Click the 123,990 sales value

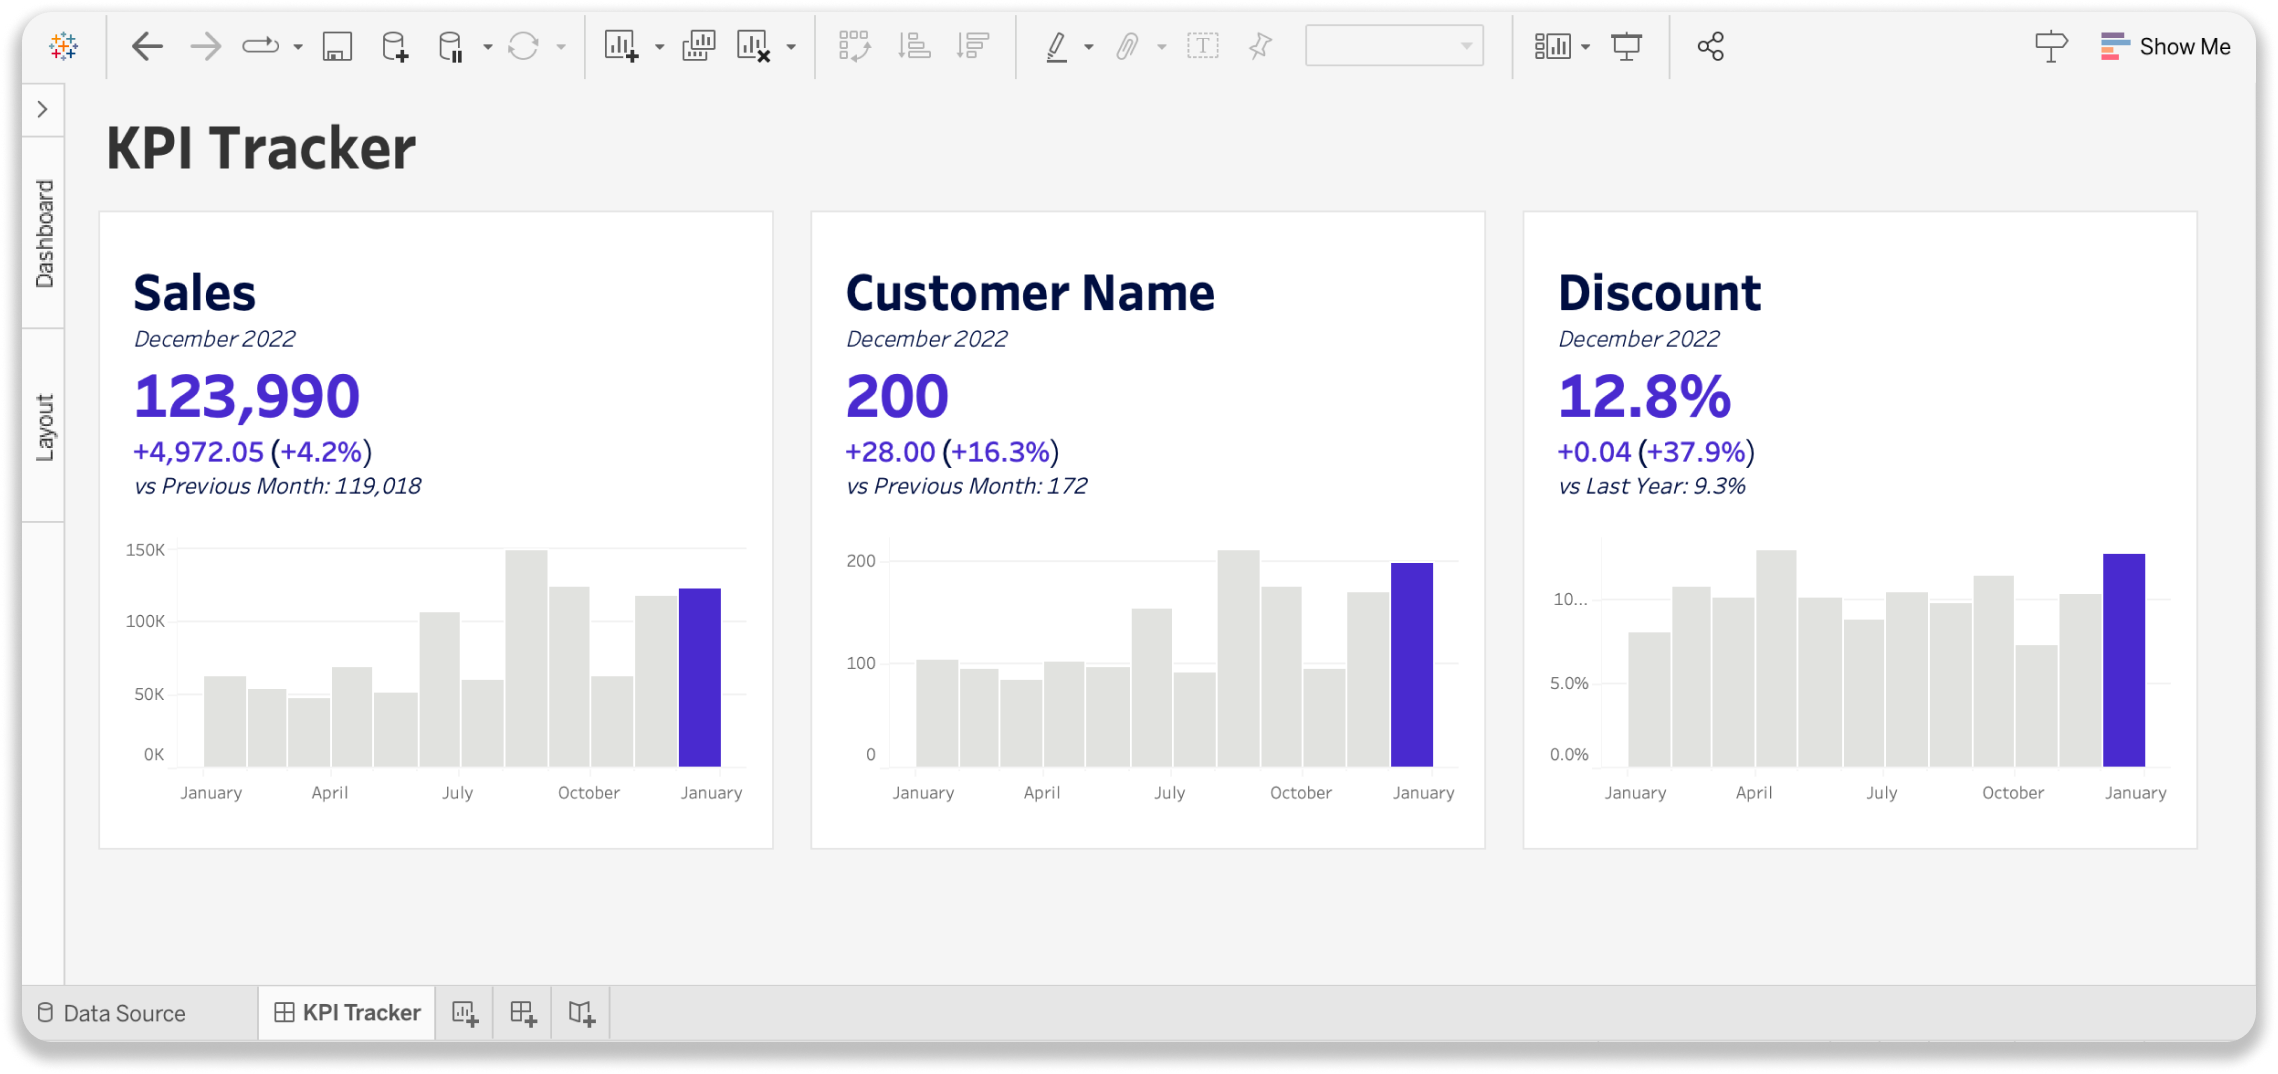247,395
